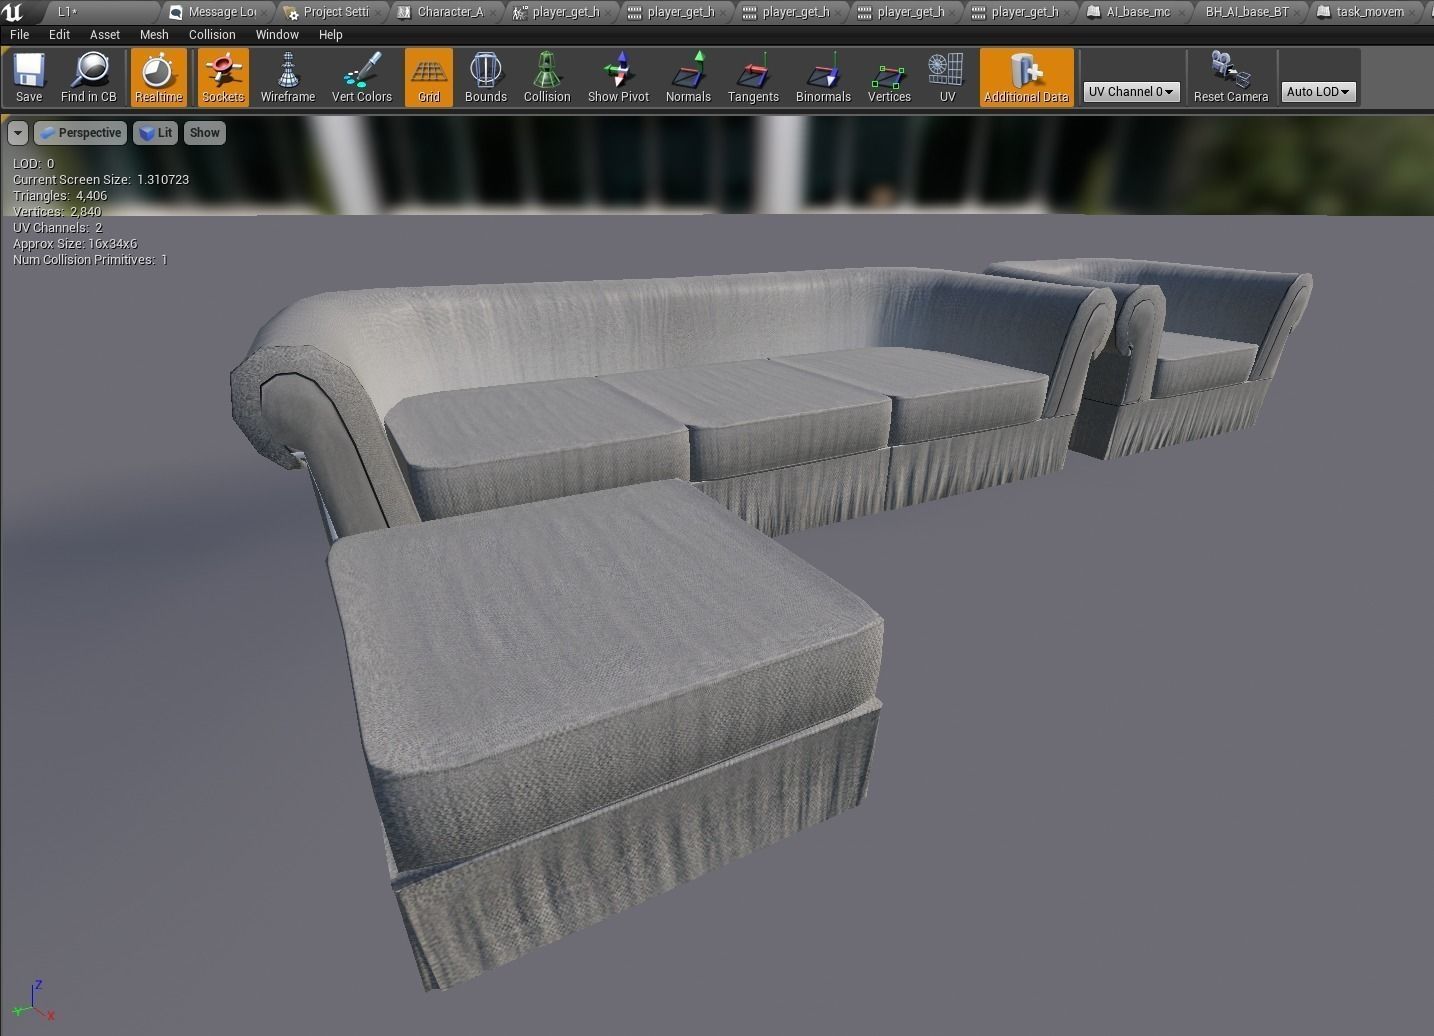The height and width of the screenshot is (1036, 1434).
Task: Toggle Additional Data button
Action: pos(1027,77)
